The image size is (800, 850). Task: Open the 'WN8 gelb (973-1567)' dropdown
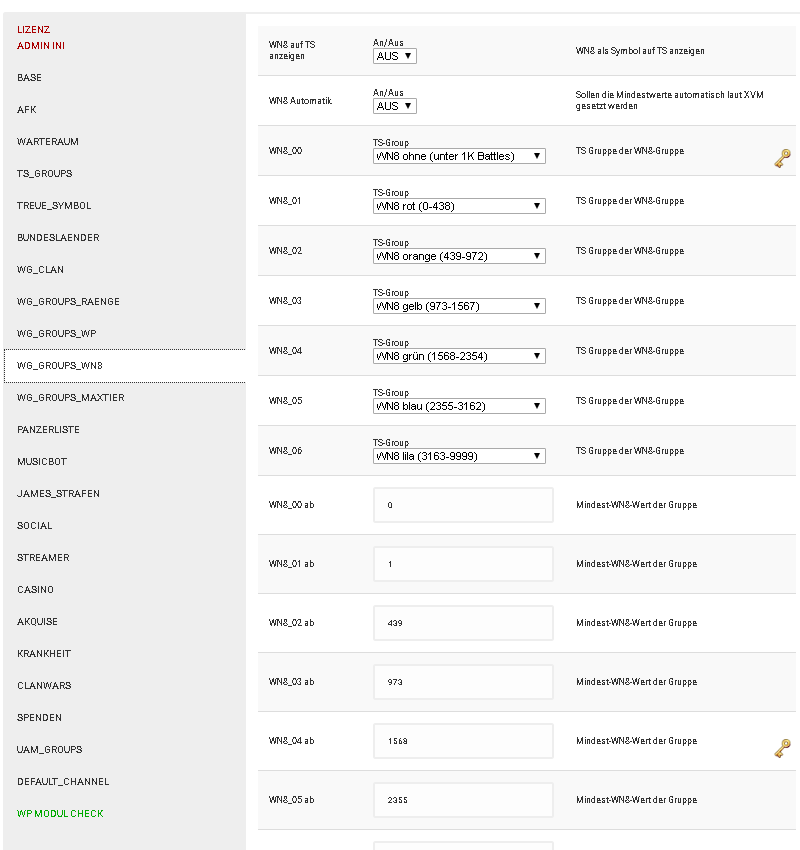pos(459,306)
